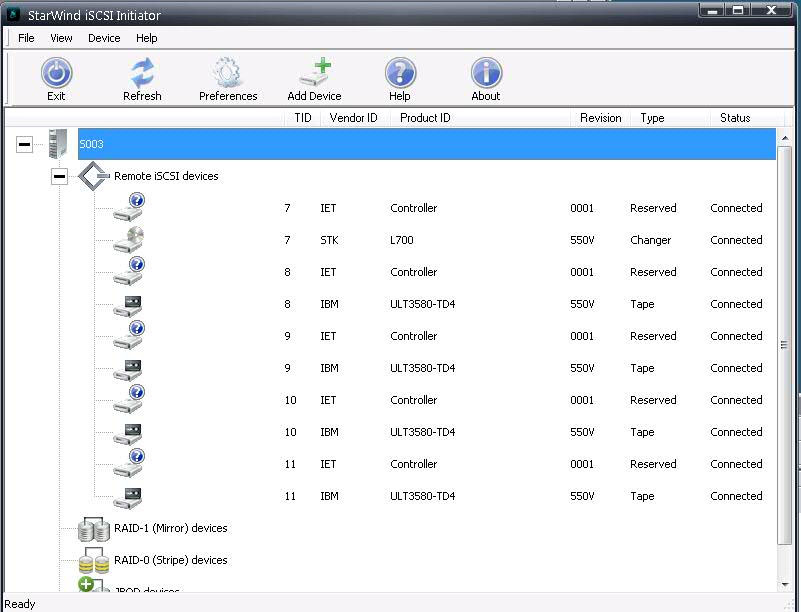Screen dimensions: 801x612
Task: Sort by clicking the TID column header
Action: point(302,117)
